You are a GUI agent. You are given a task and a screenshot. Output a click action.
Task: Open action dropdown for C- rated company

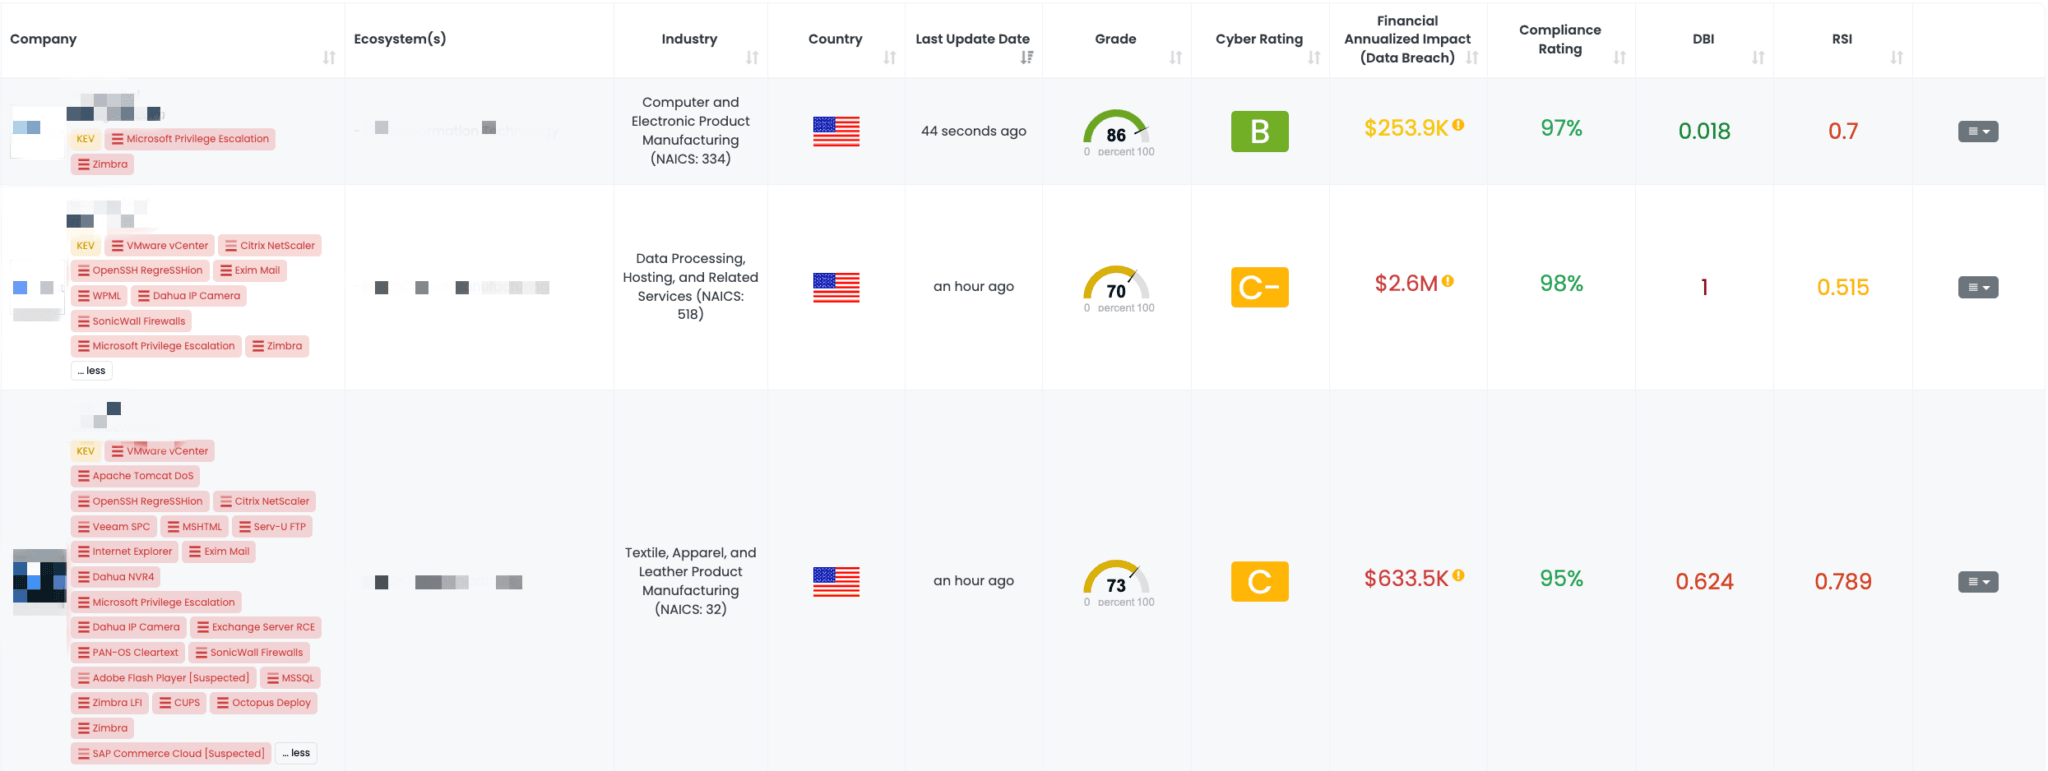1977,288
